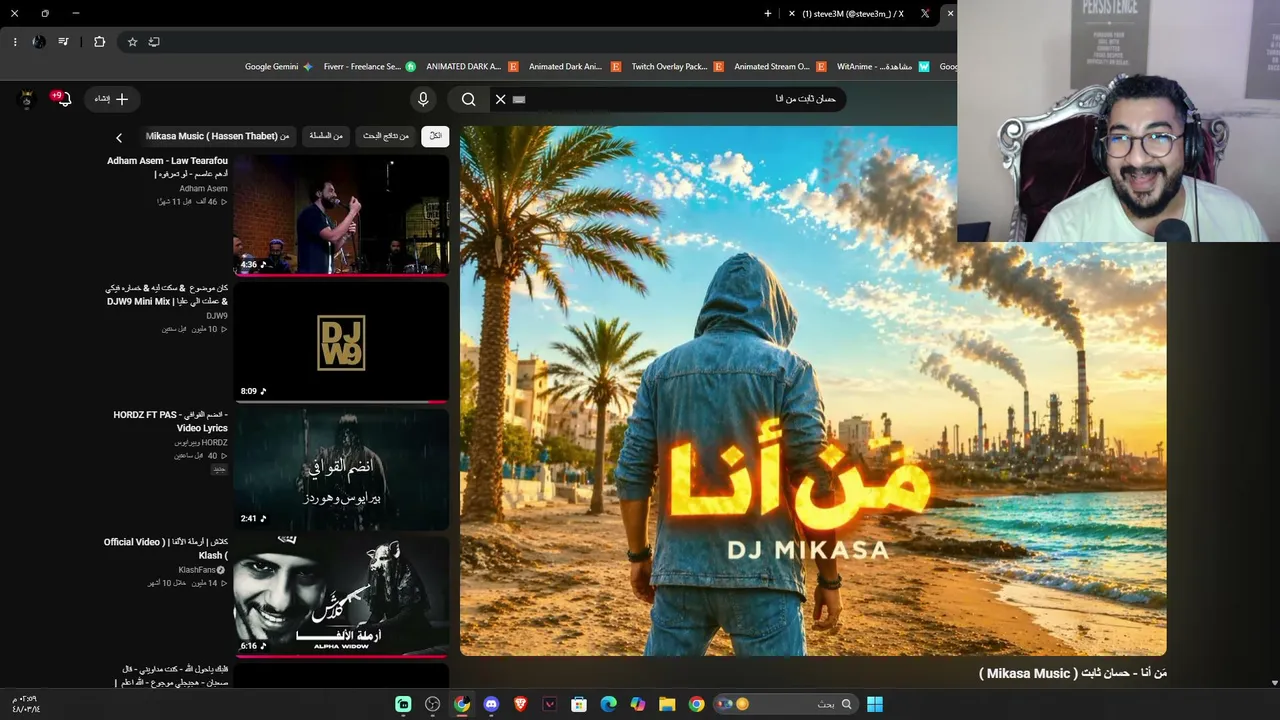Open the Animated Stream O... bookmark

point(780,67)
